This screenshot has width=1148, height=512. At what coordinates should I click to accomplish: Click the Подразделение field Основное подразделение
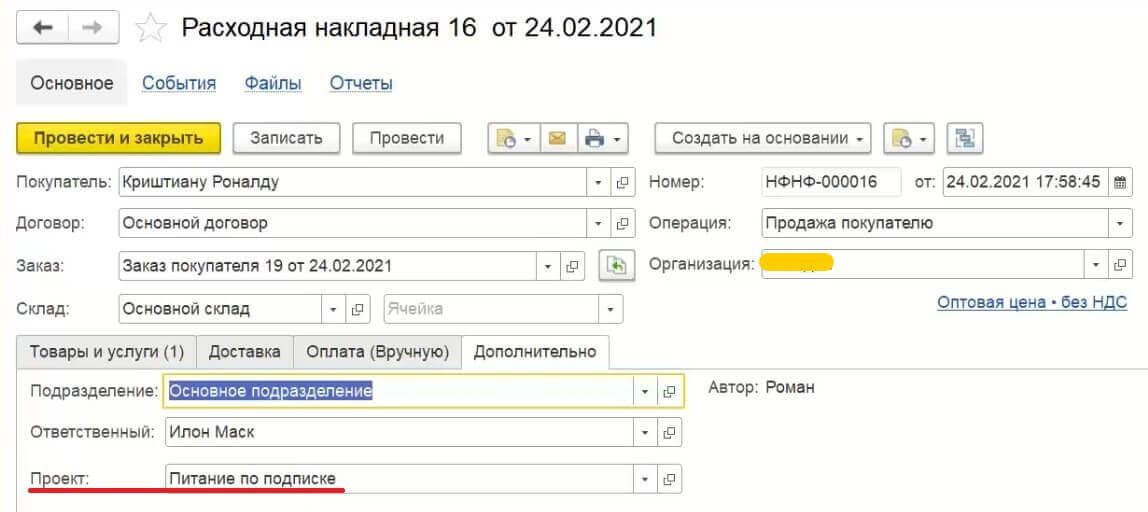[400, 392]
